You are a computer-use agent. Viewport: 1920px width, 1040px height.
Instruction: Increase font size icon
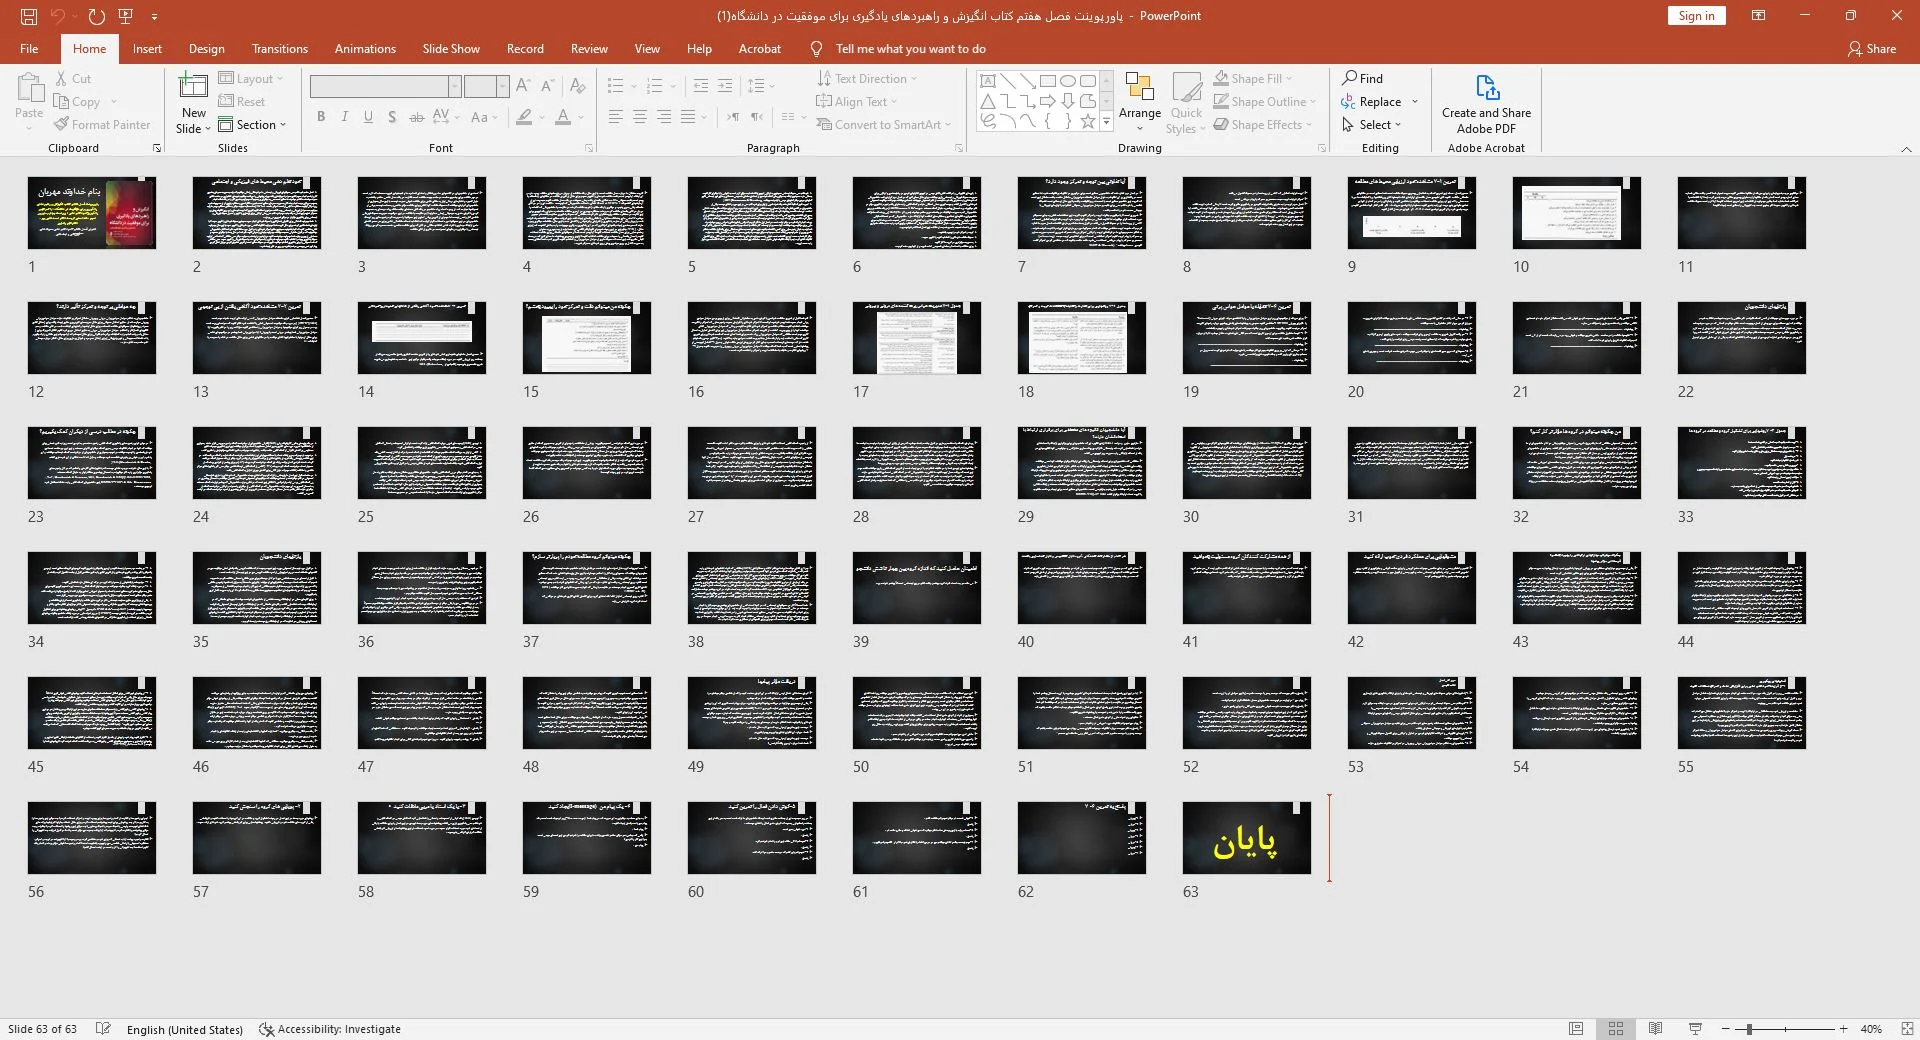(x=523, y=86)
